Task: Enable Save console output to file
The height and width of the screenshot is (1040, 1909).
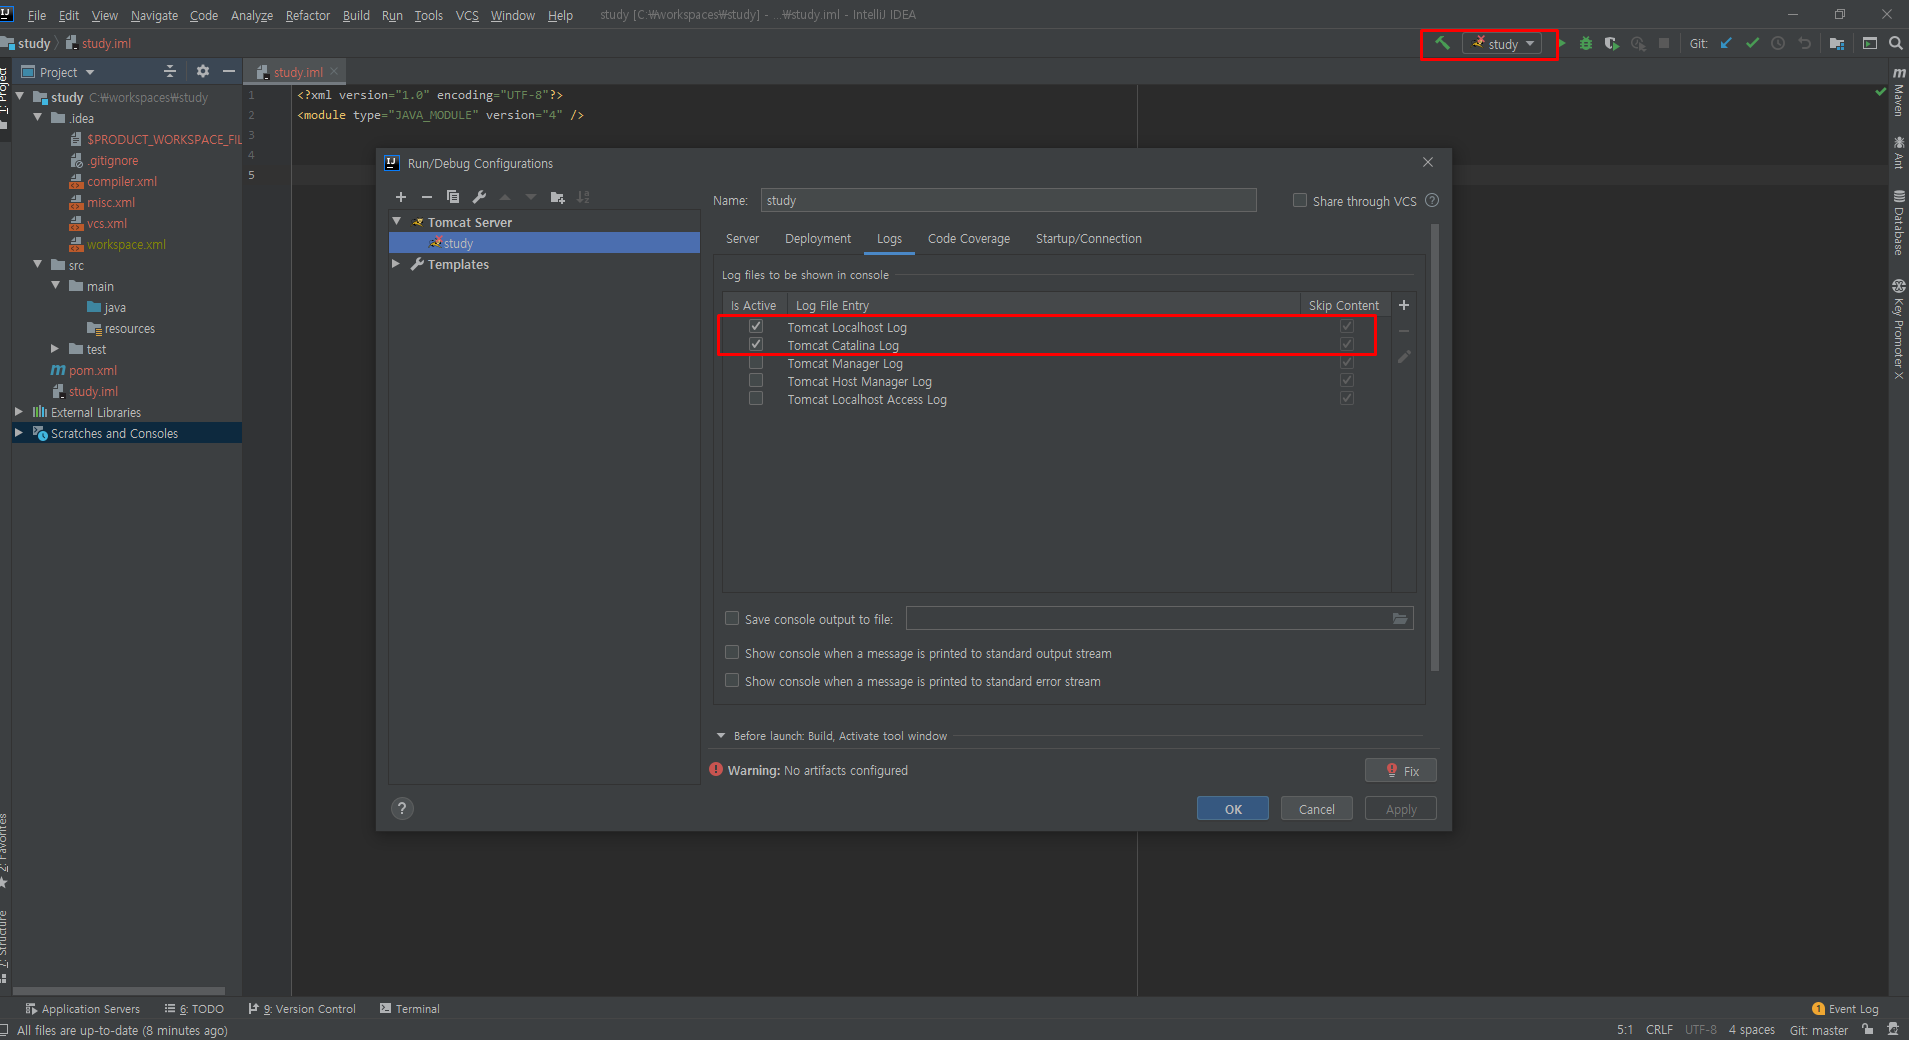Action: click(x=732, y=619)
